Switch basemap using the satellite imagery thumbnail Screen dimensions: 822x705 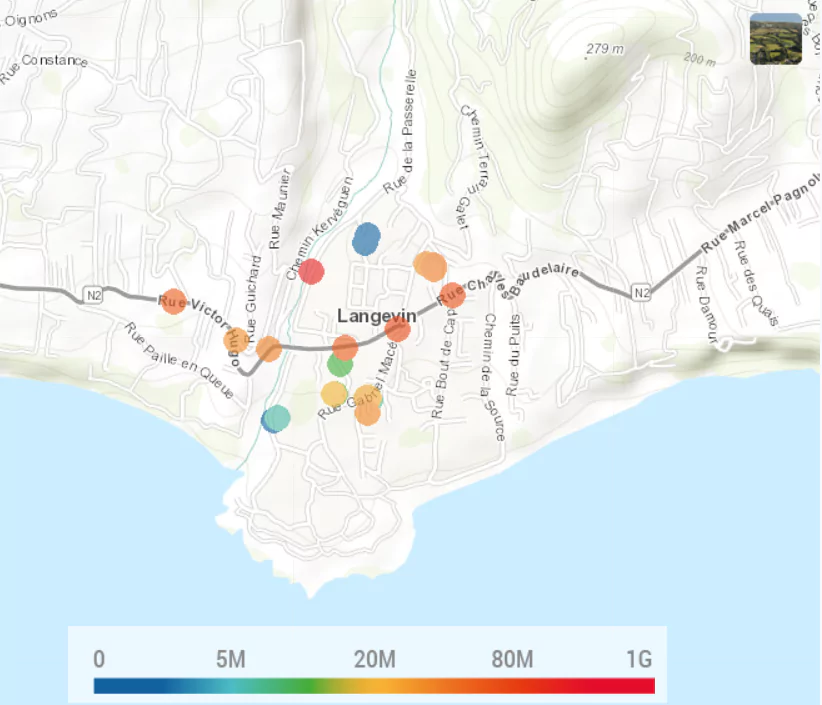(x=775, y=39)
